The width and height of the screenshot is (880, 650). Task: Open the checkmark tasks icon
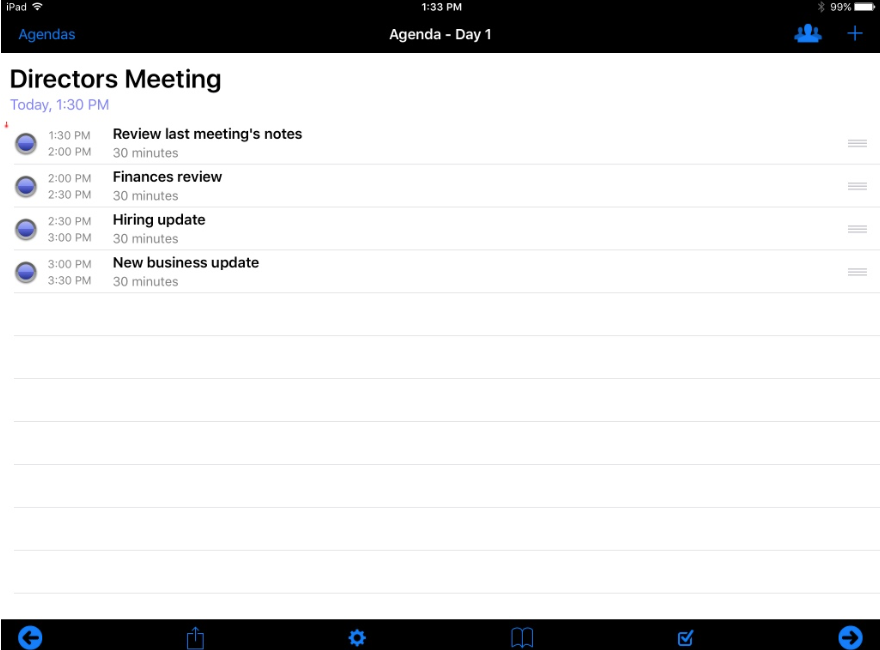[x=685, y=638]
